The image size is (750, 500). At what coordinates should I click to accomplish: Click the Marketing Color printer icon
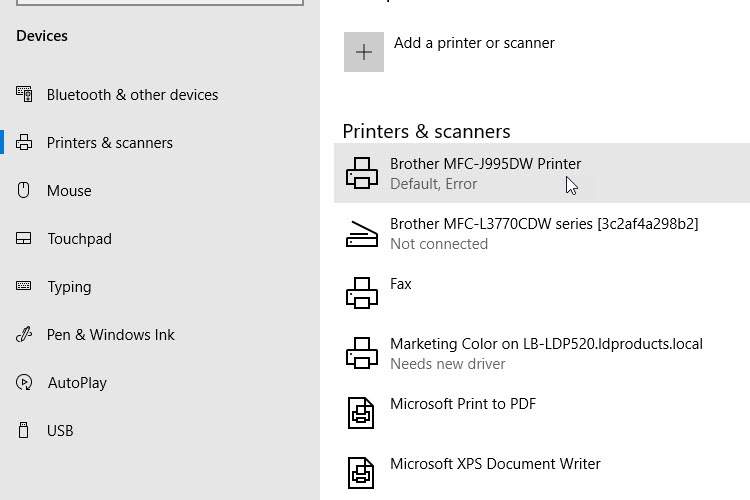tap(362, 354)
